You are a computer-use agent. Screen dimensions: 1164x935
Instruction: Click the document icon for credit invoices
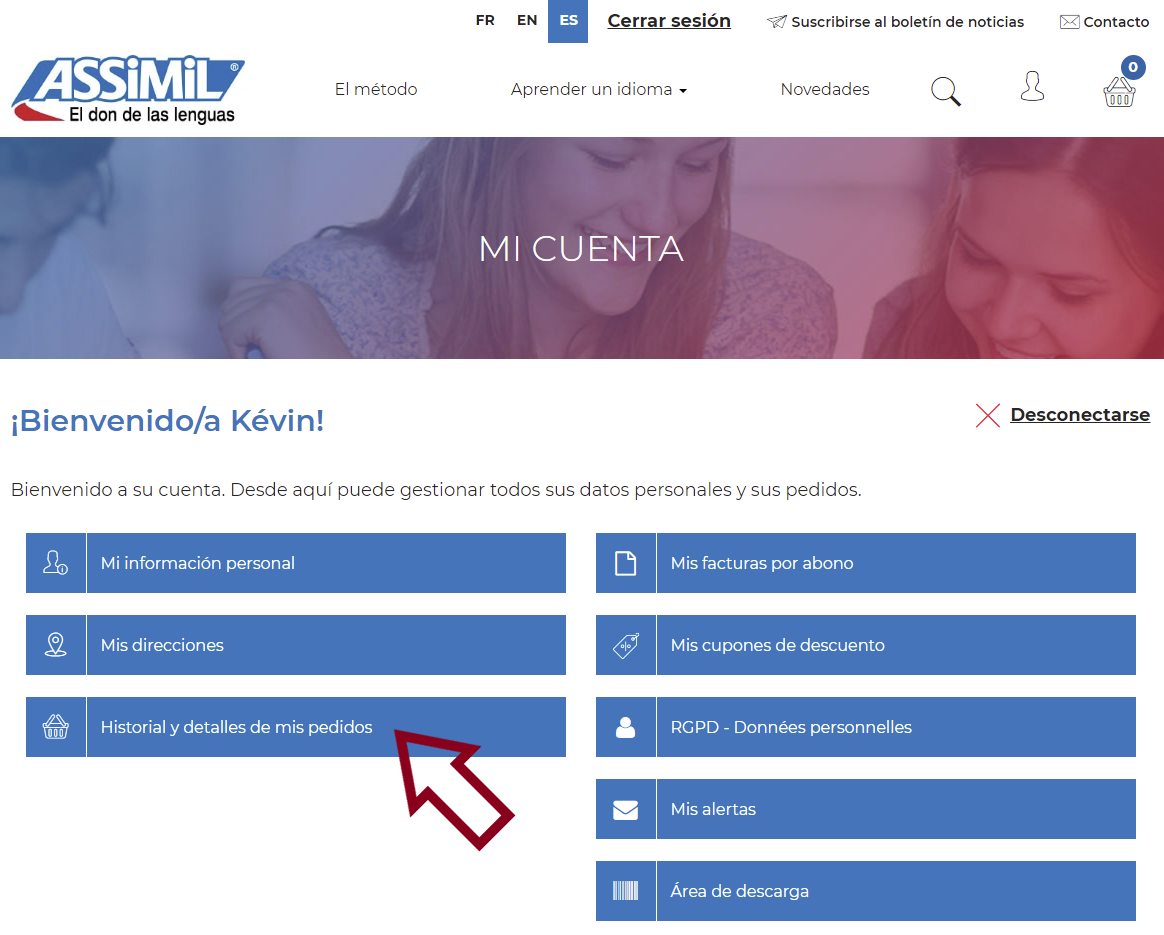(626, 563)
